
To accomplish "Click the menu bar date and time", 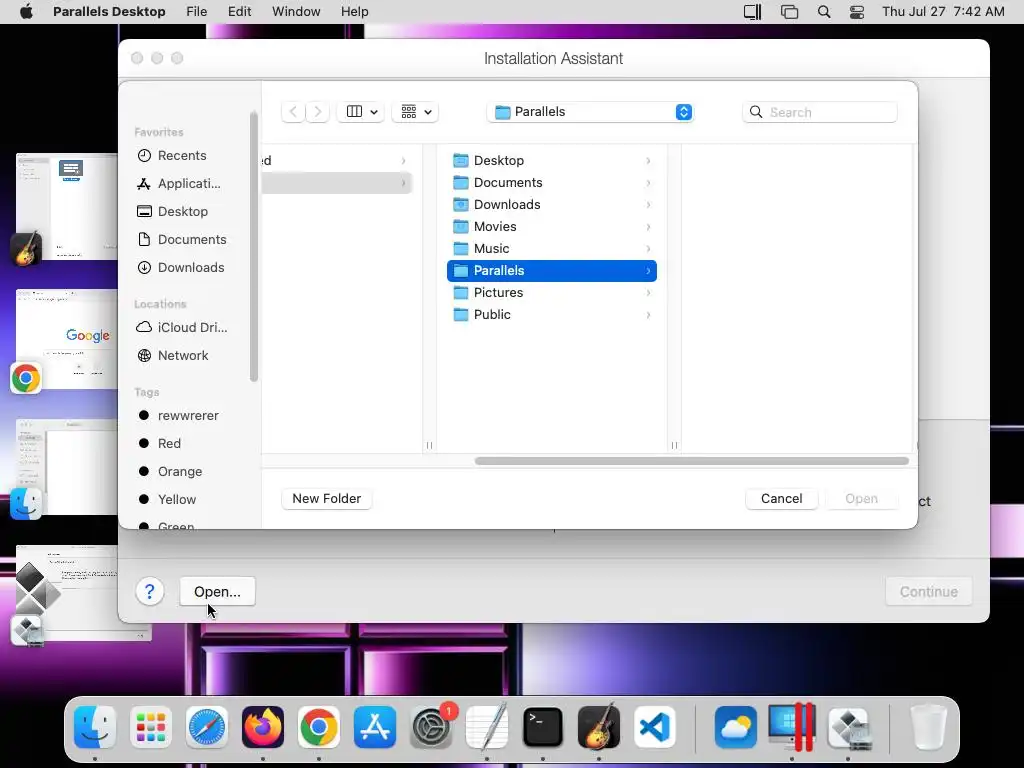I will pyautogui.click(x=943, y=12).
